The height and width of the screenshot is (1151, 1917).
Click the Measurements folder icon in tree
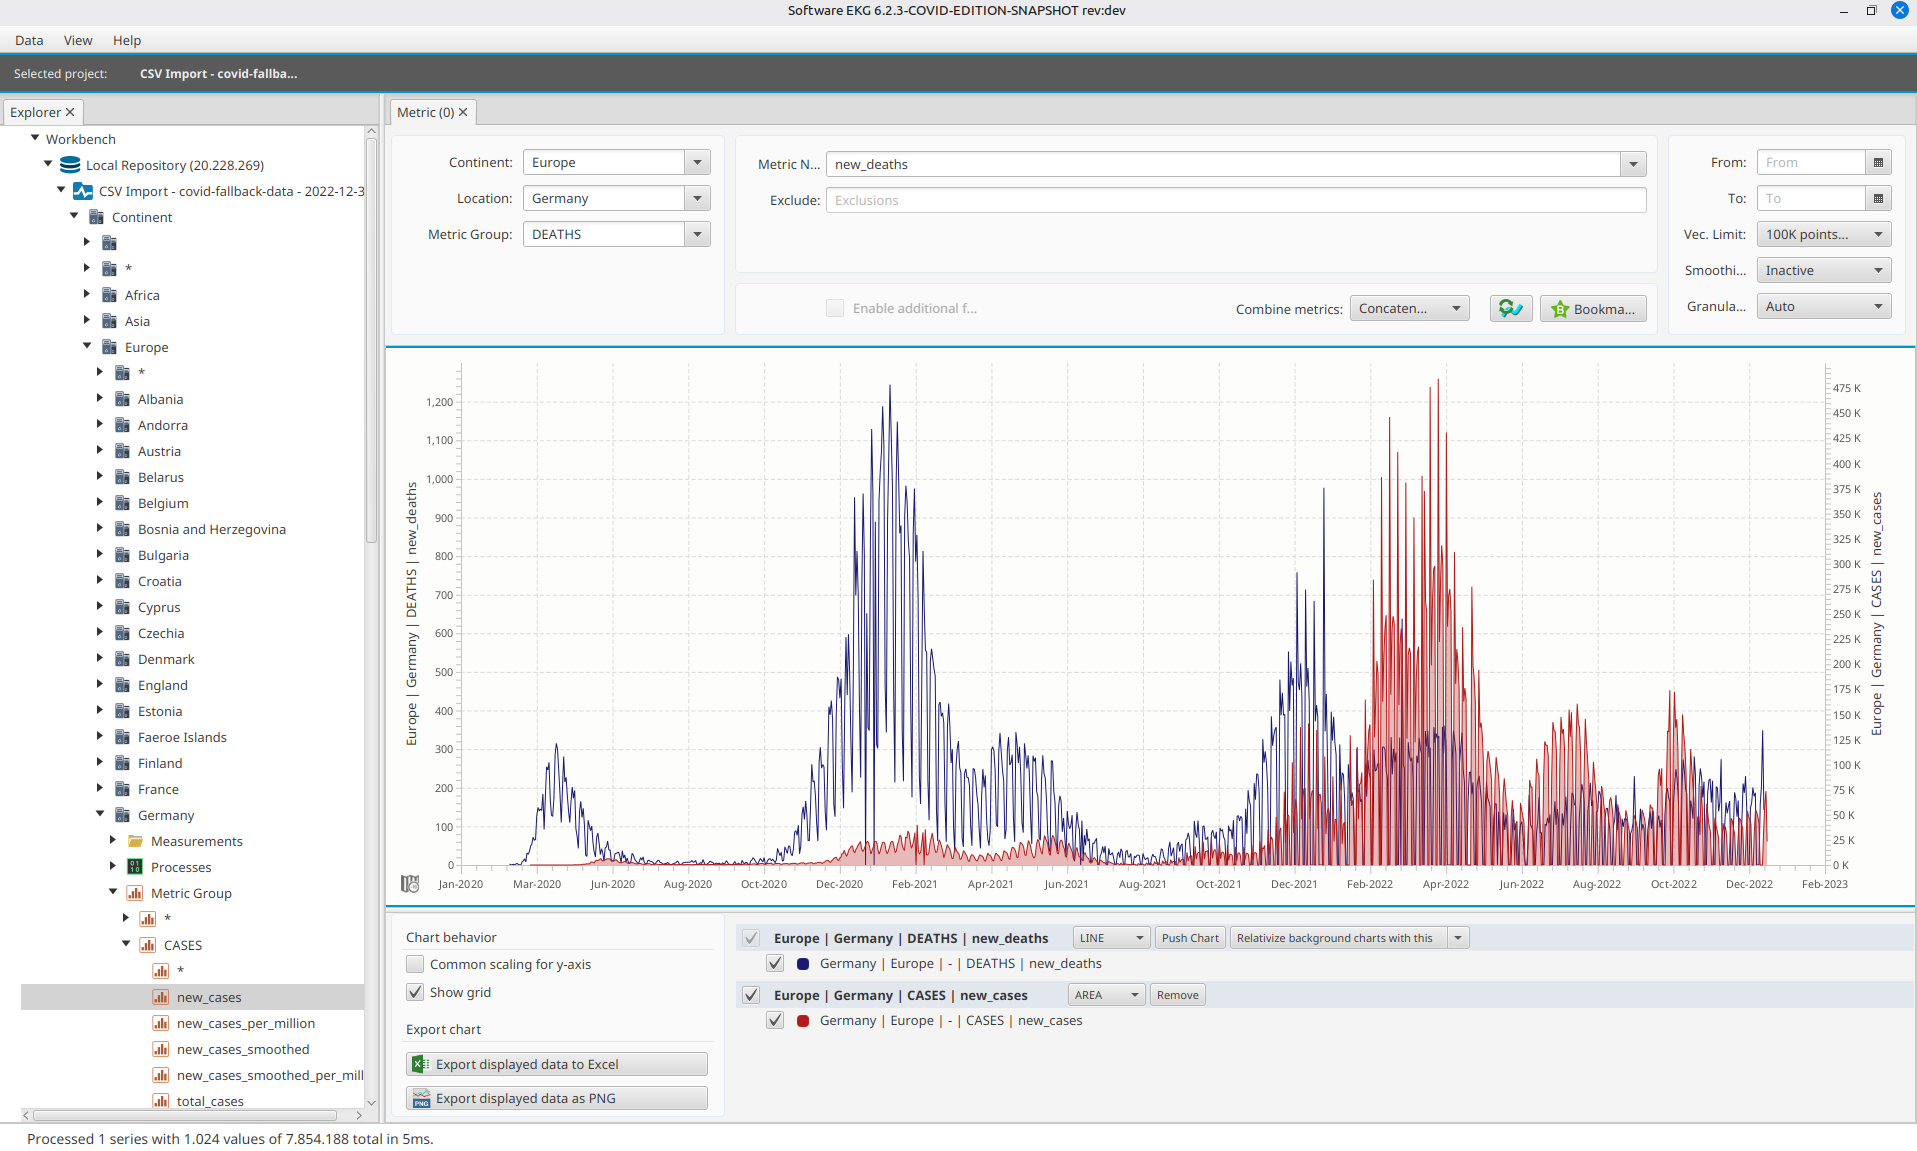(x=135, y=841)
